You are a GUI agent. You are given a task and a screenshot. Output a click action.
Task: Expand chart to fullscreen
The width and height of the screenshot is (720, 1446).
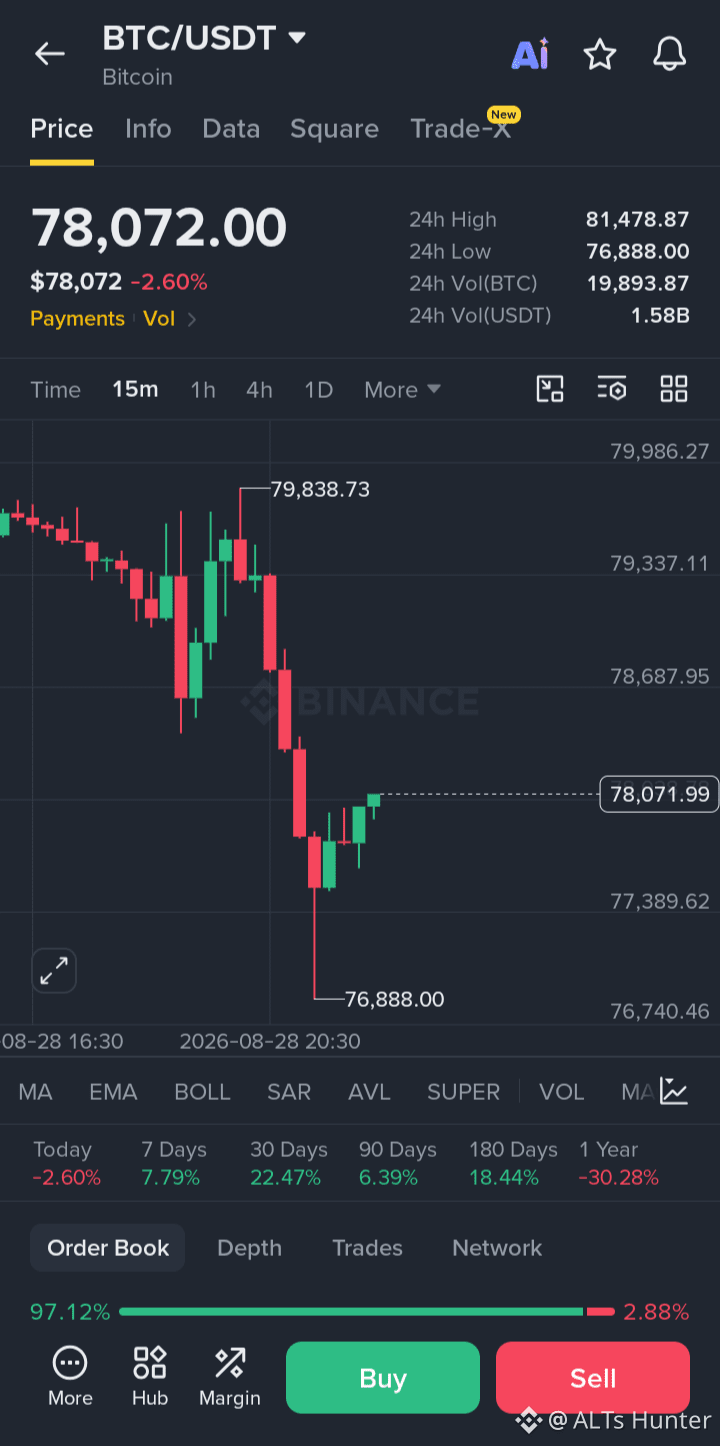point(54,970)
